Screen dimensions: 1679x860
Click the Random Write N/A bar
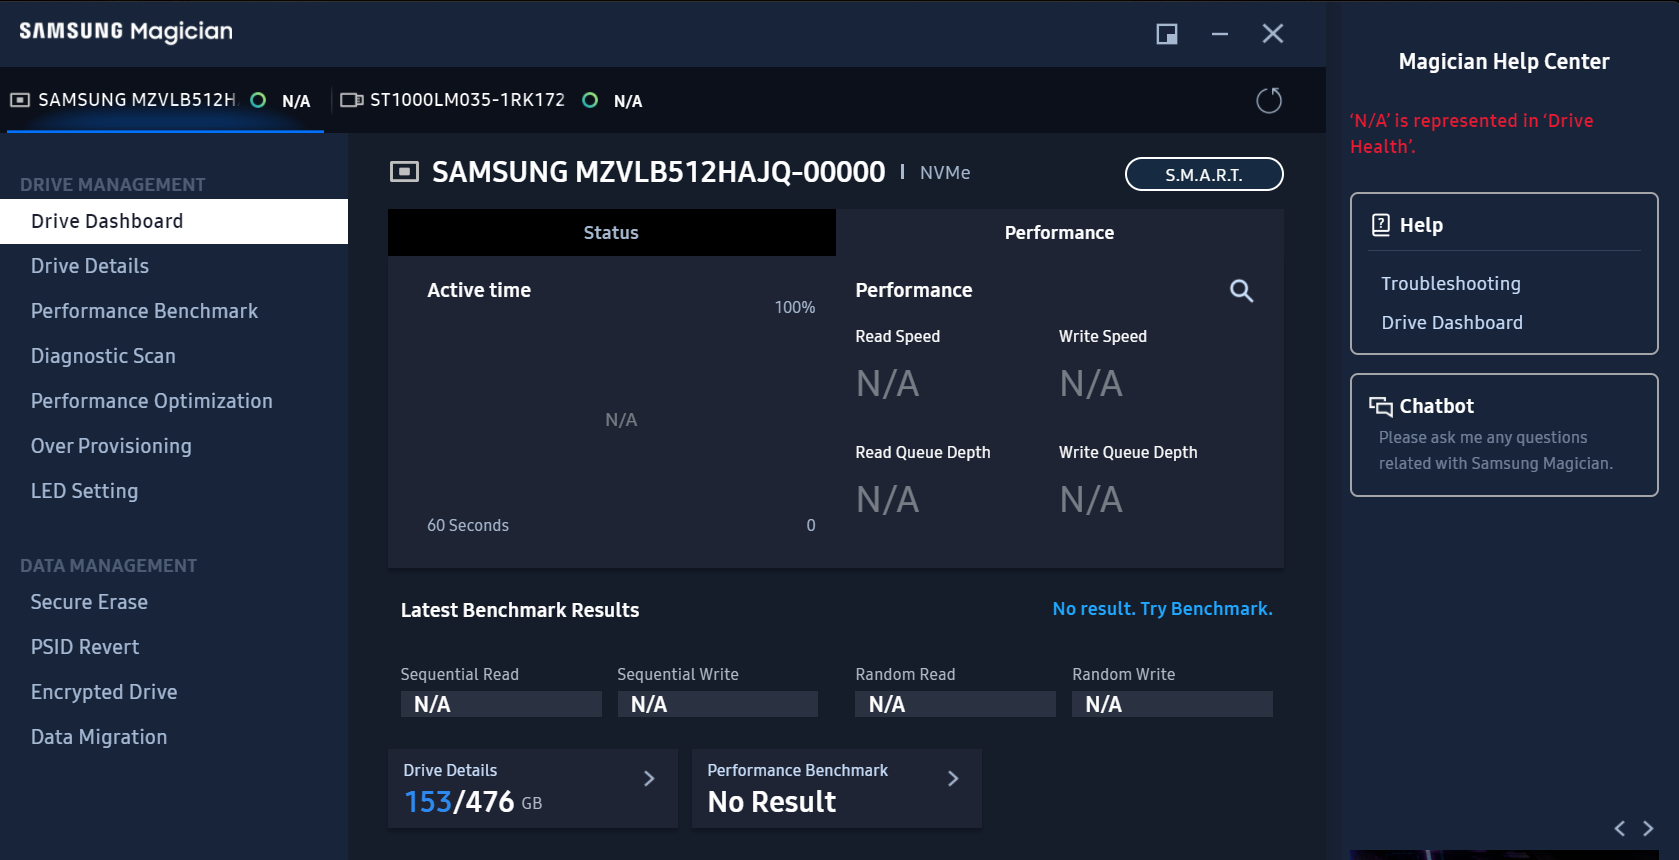(1172, 704)
